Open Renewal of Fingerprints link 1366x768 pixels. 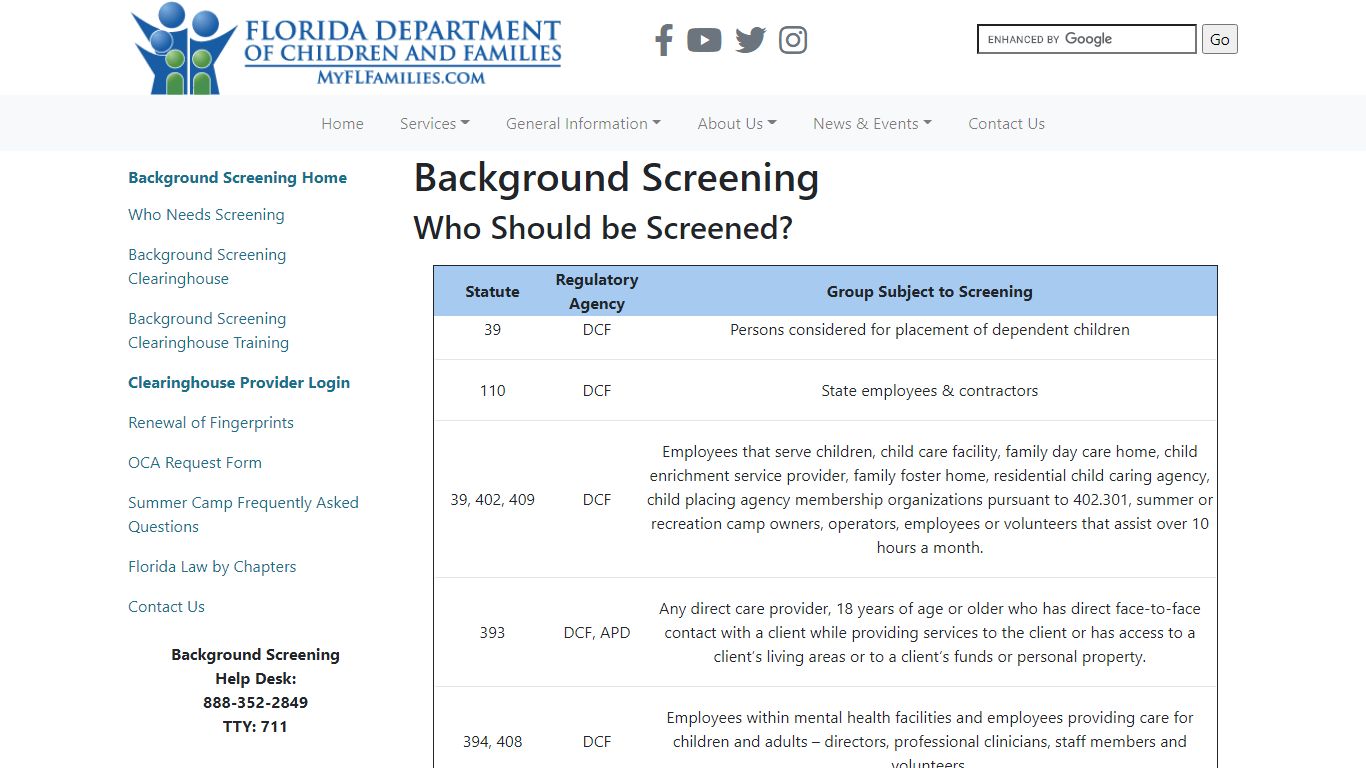pos(211,423)
